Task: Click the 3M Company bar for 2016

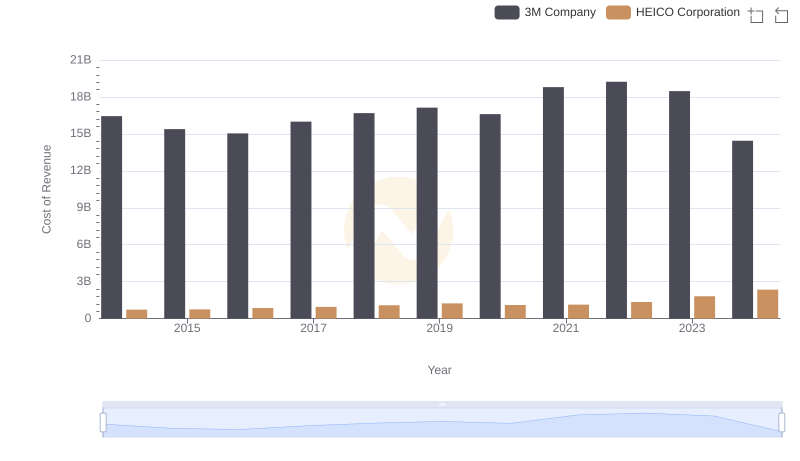Action: (238, 226)
